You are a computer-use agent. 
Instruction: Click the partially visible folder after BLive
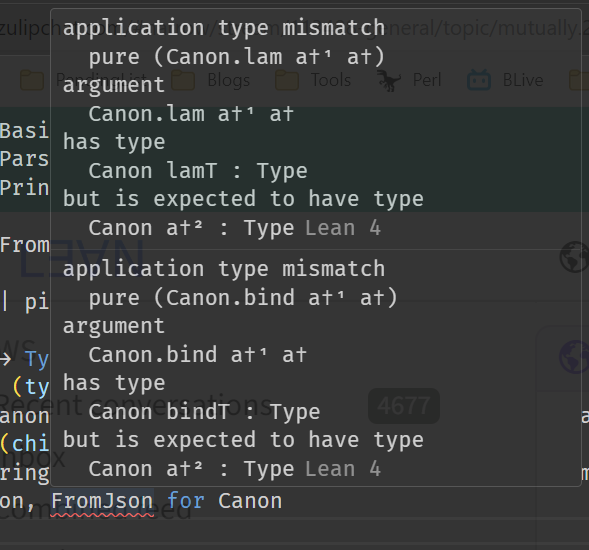[x=579, y=80]
